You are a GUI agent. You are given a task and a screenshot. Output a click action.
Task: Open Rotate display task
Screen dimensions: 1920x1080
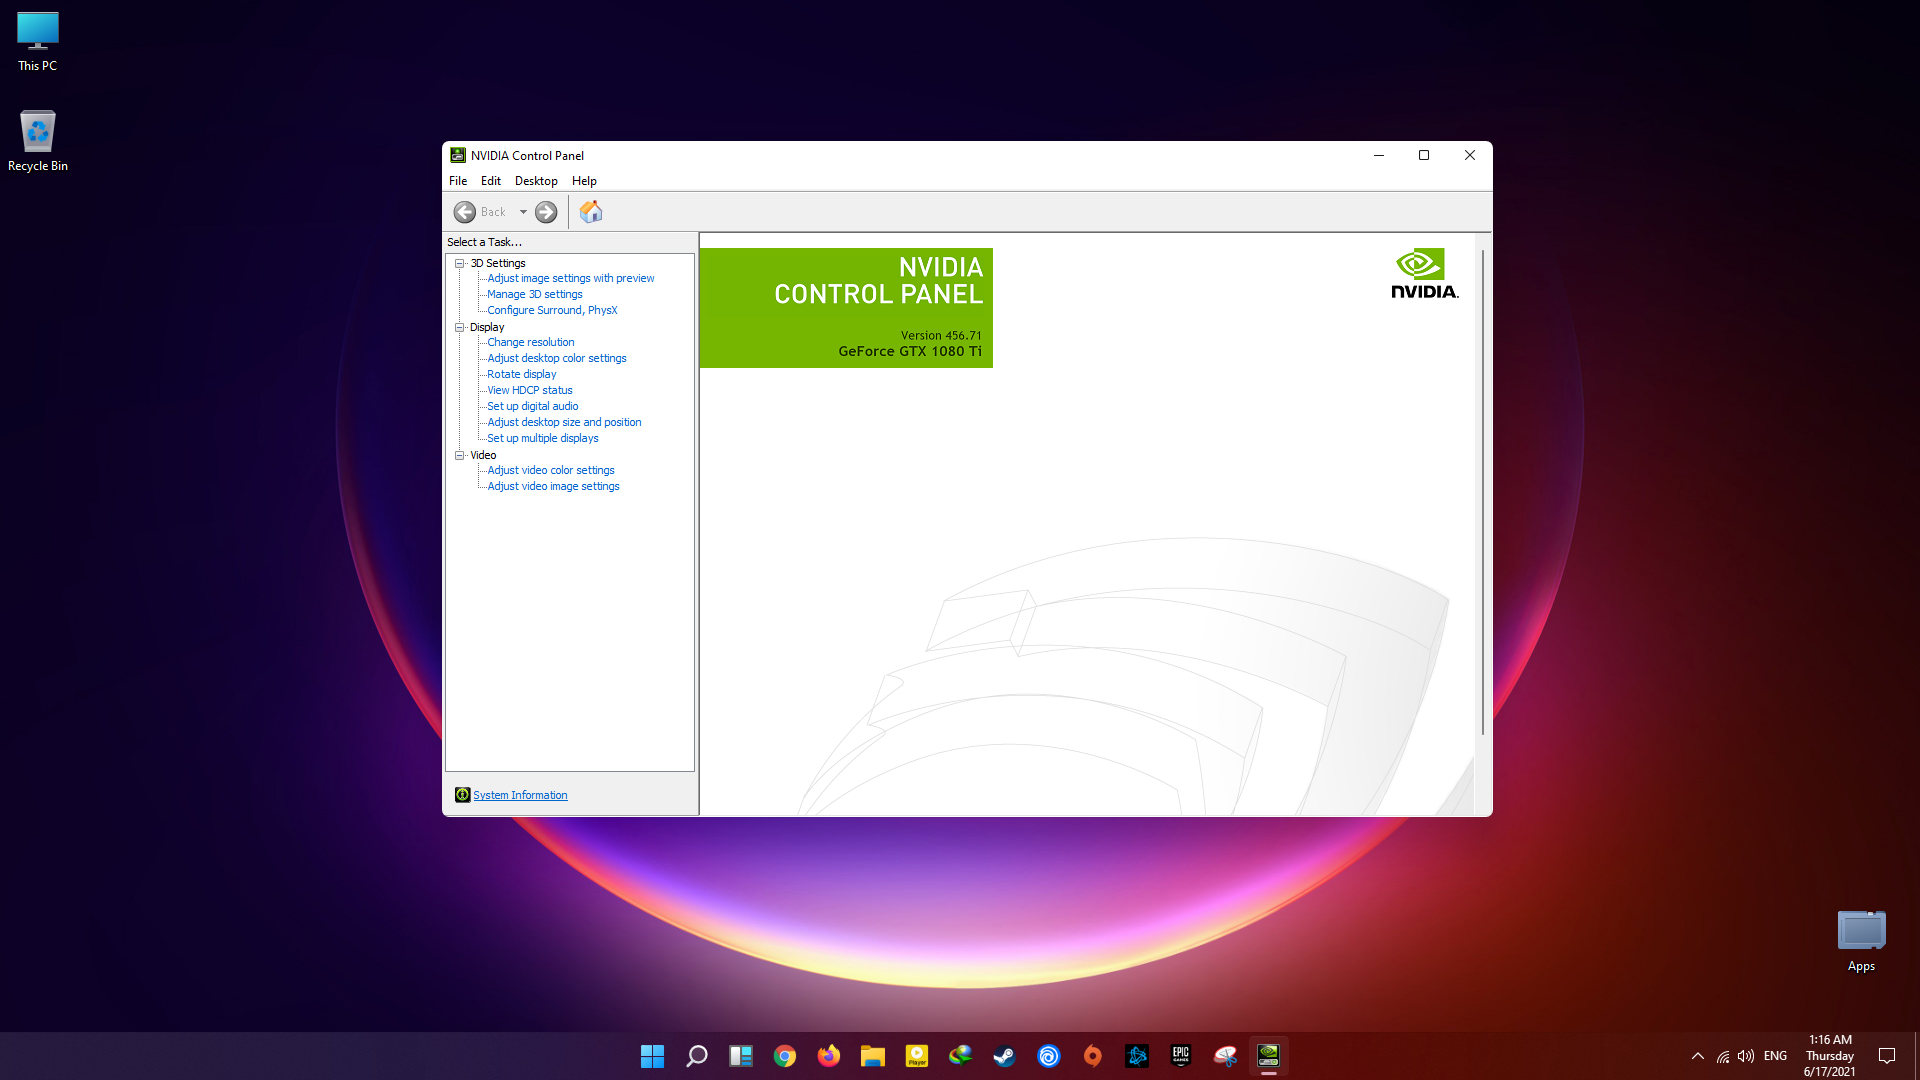[522, 375]
